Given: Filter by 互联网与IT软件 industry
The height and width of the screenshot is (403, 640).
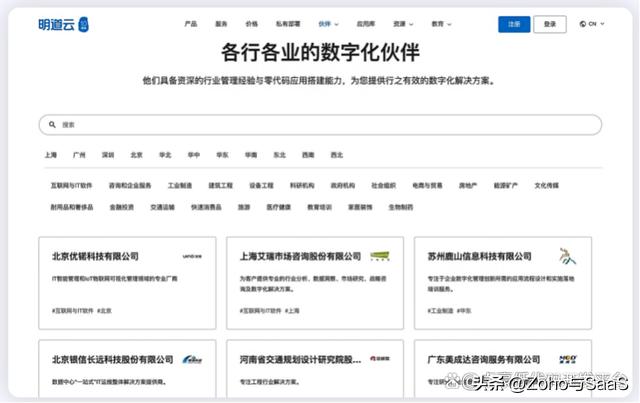Looking at the screenshot, I should [x=71, y=185].
